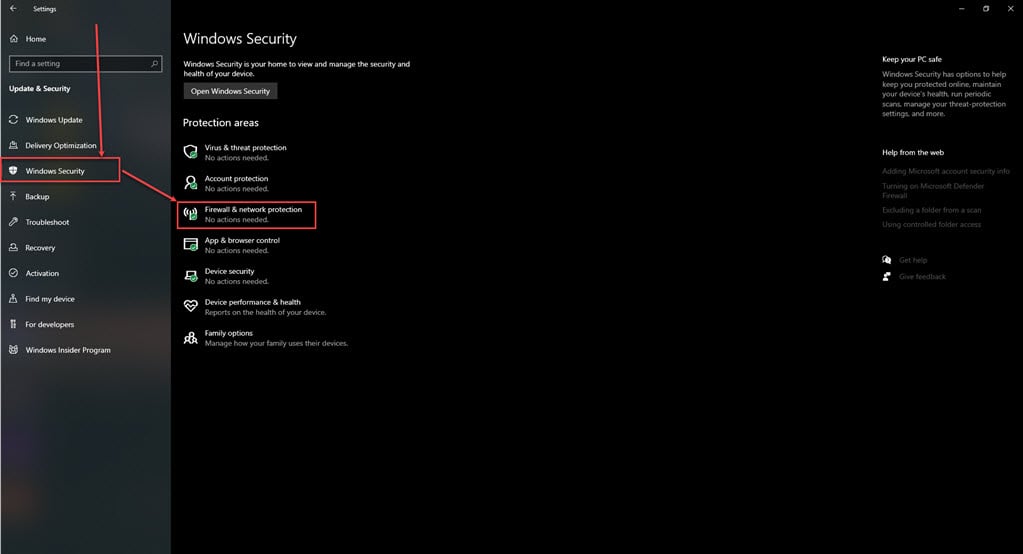Image resolution: width=1023 pixels, height=554 pixels.
Task: Click the Family options people icon
Action: pyautogui.click(x=191, y=337)
